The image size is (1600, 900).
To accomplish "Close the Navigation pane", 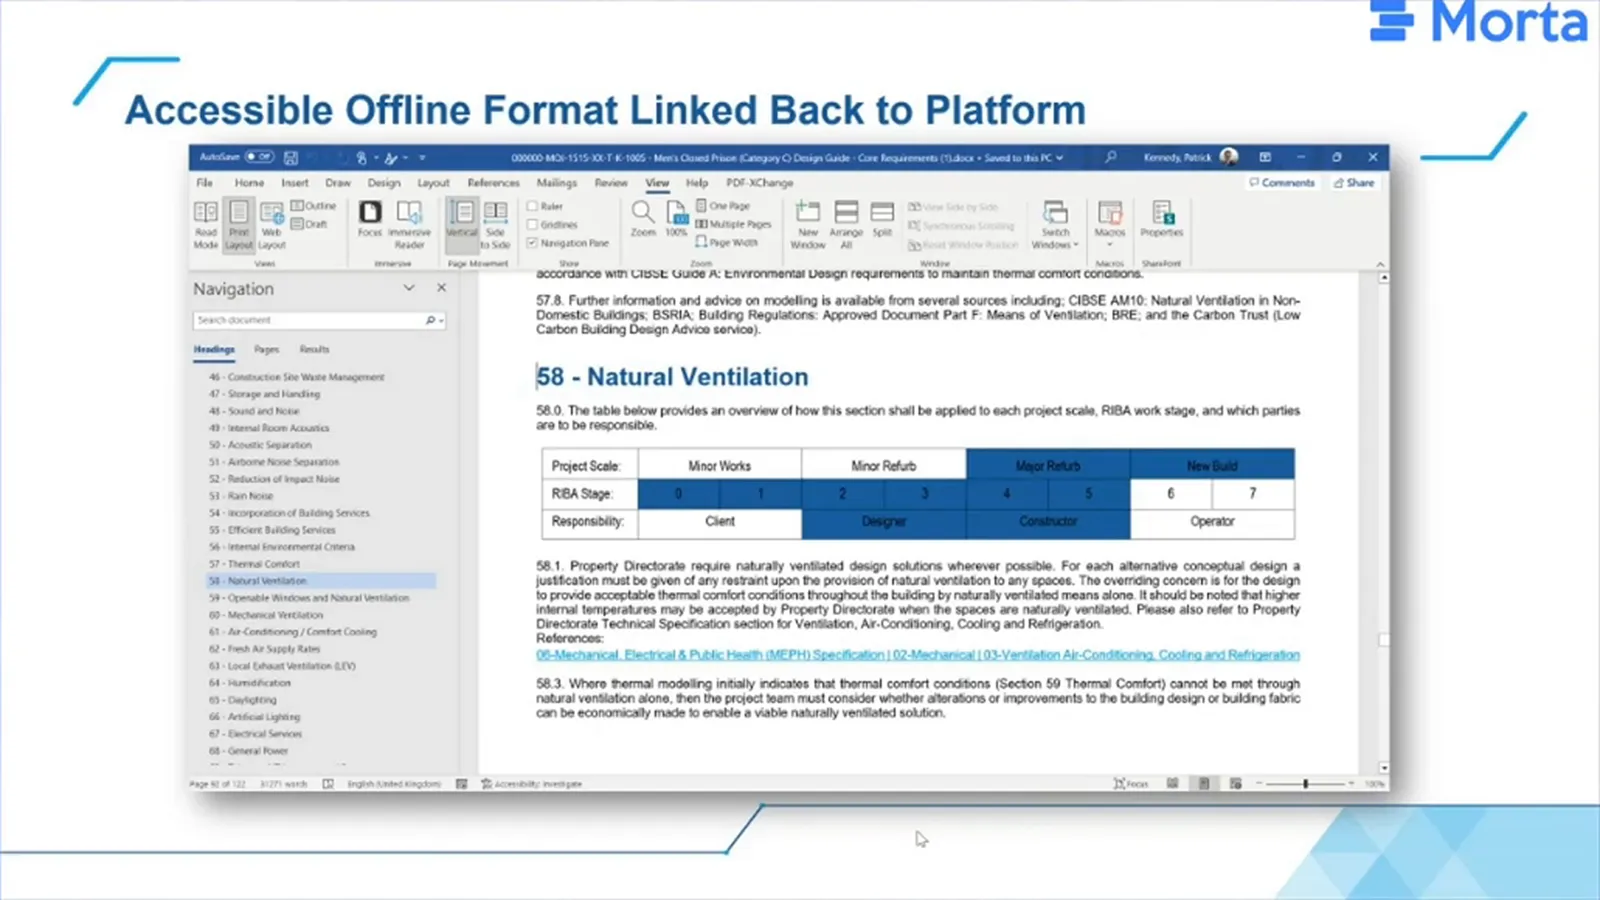I will click(441, 288).
